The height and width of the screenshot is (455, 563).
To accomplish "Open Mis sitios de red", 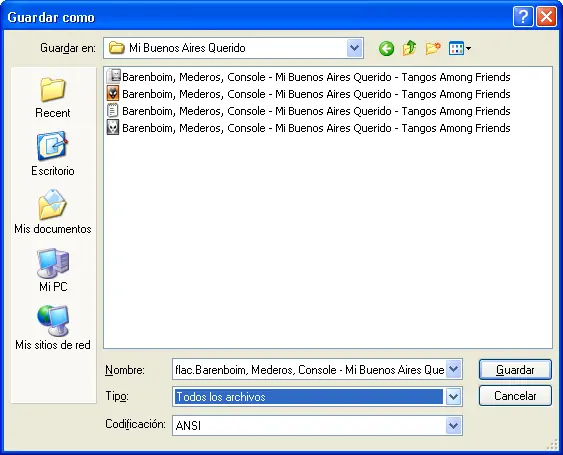I will point(53,328).
